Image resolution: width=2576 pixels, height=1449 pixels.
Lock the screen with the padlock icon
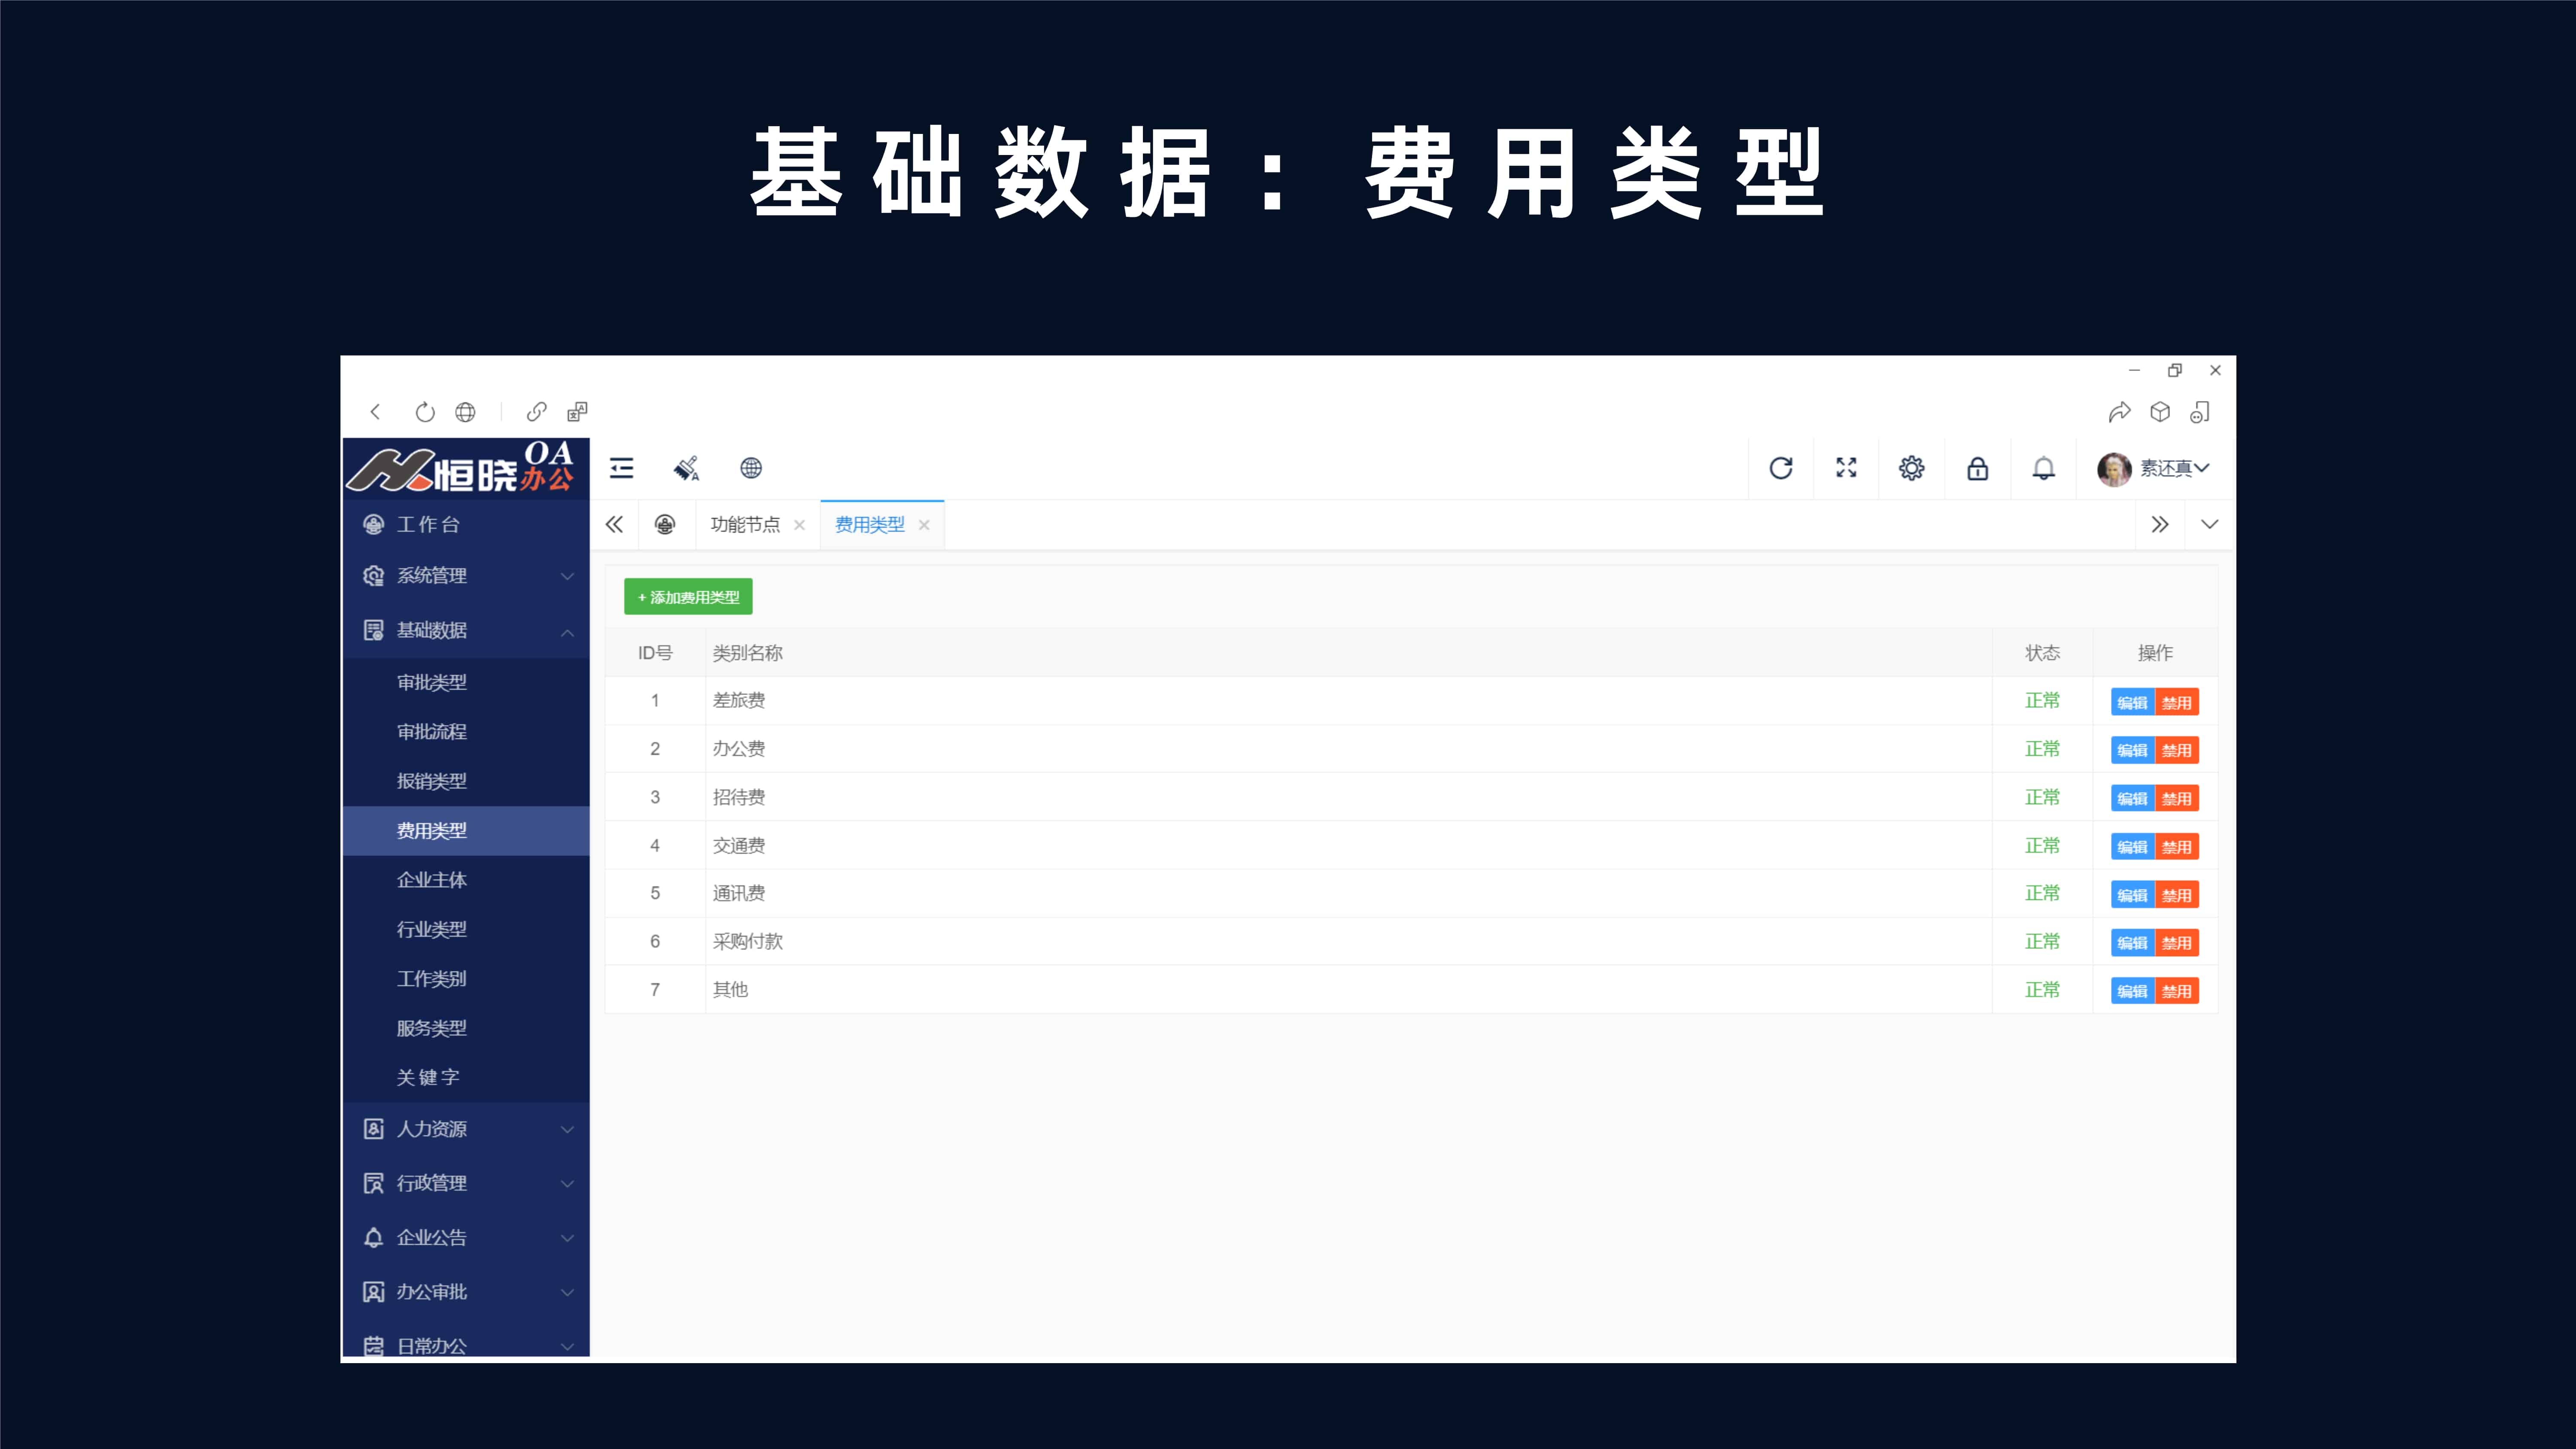(1978, 468)
